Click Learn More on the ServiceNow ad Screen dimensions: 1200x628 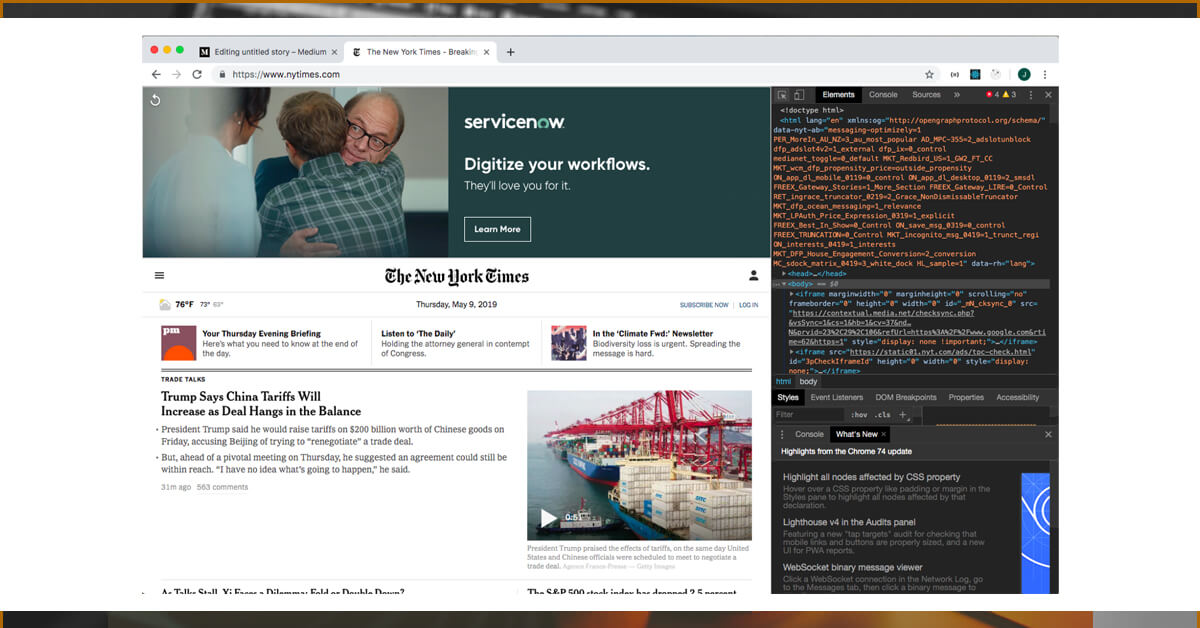[x=497, y=229]
